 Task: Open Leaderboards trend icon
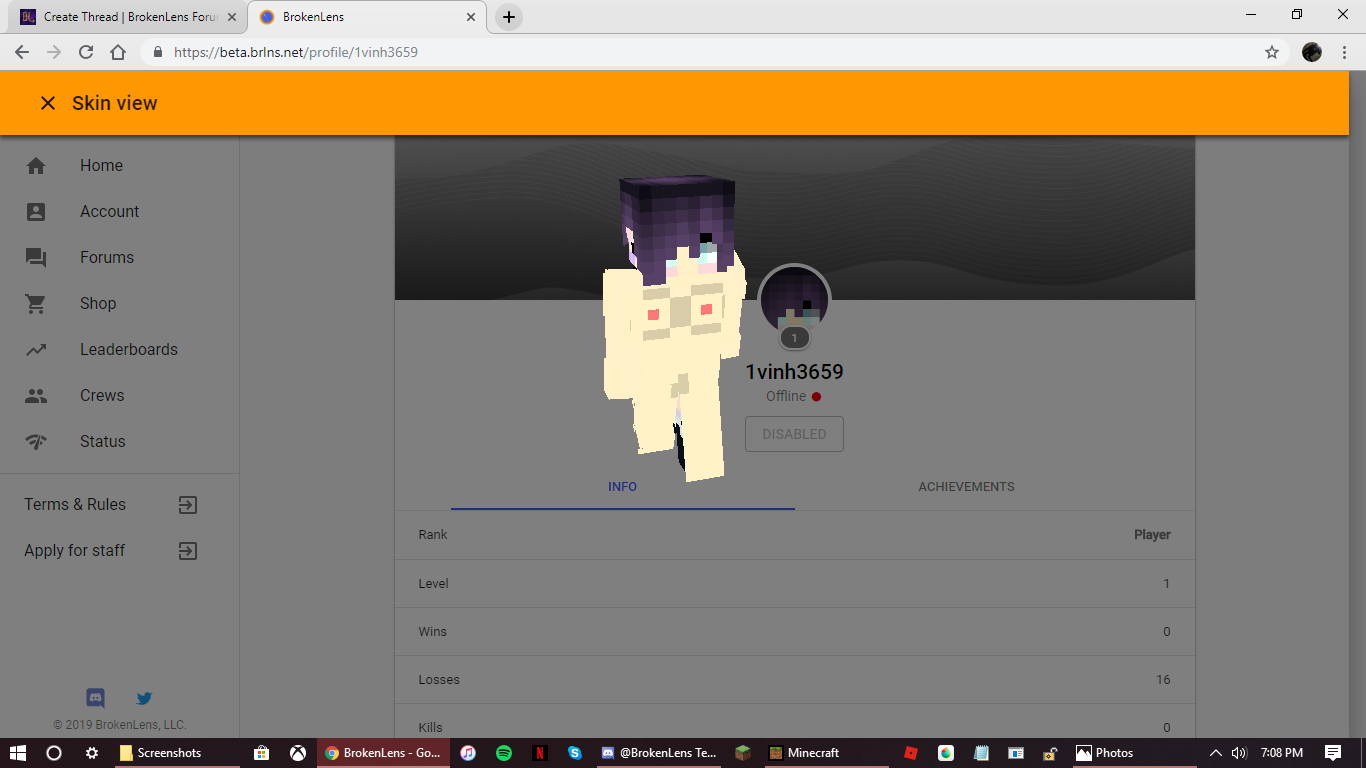(36, 350)
